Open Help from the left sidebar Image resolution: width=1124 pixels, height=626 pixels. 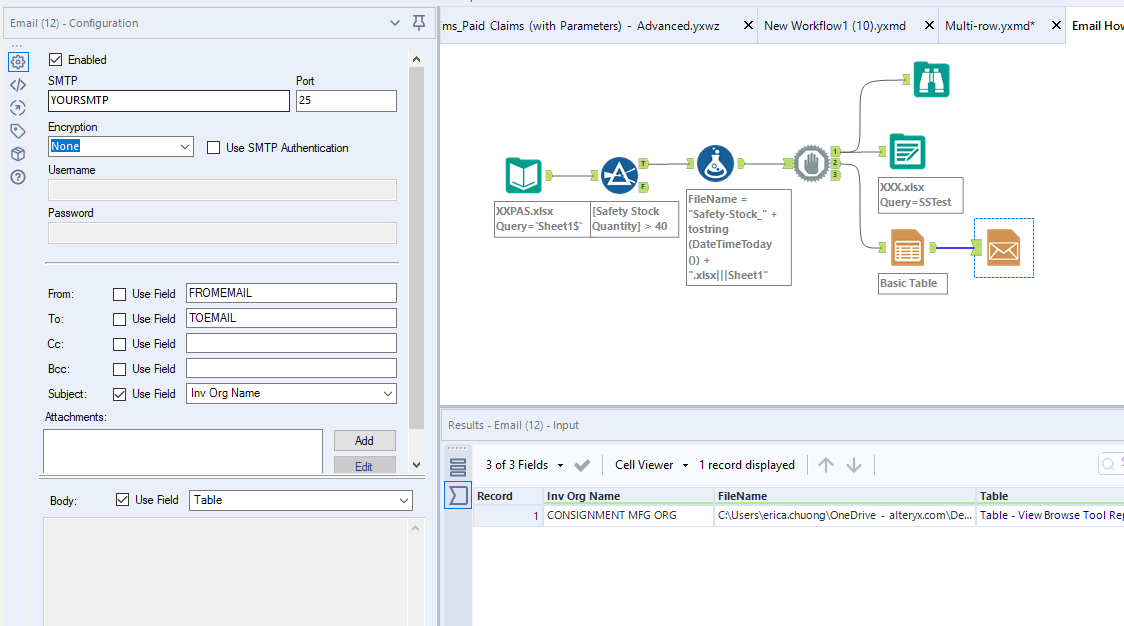[18, 176]
